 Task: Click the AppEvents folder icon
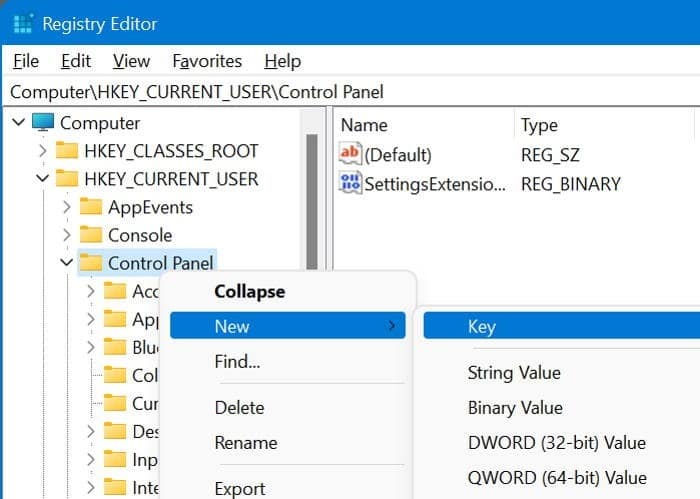(x=91, y=207)
